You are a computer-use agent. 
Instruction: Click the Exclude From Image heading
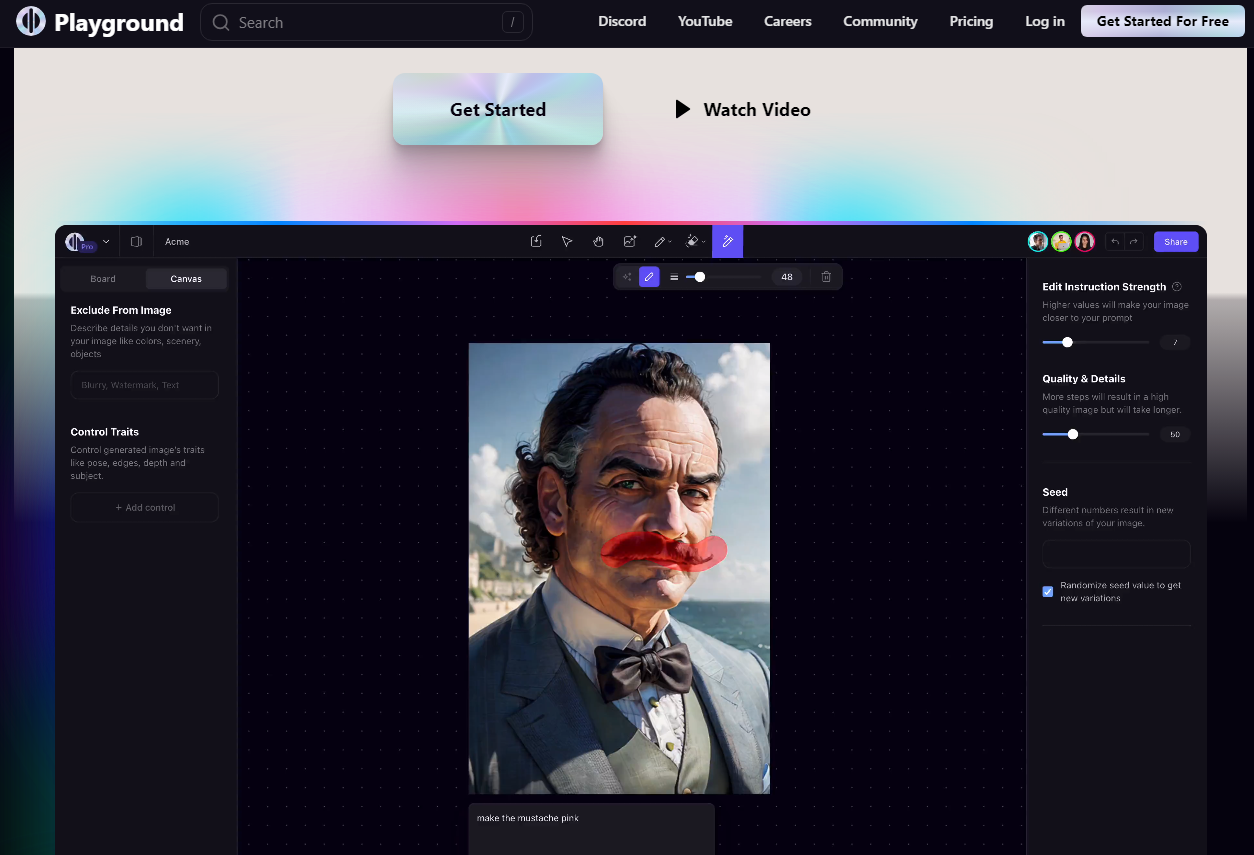tap(121, 310)
